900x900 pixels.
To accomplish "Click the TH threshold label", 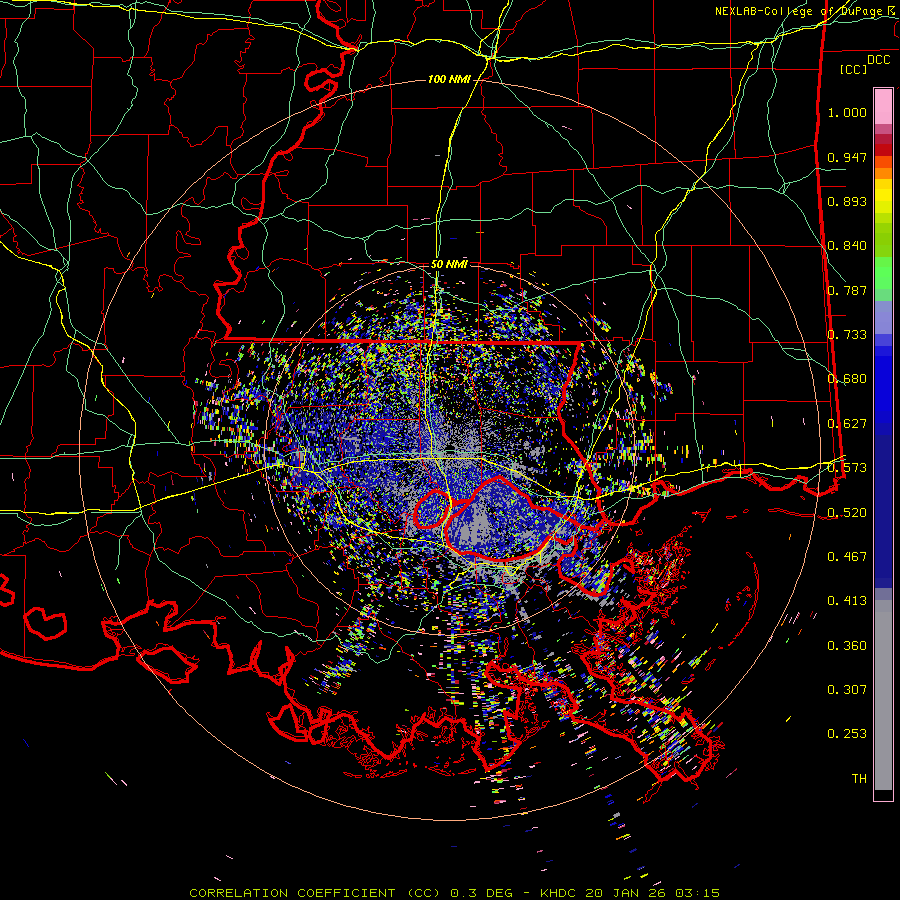I will pyautogui.click(x=859, y=779).
